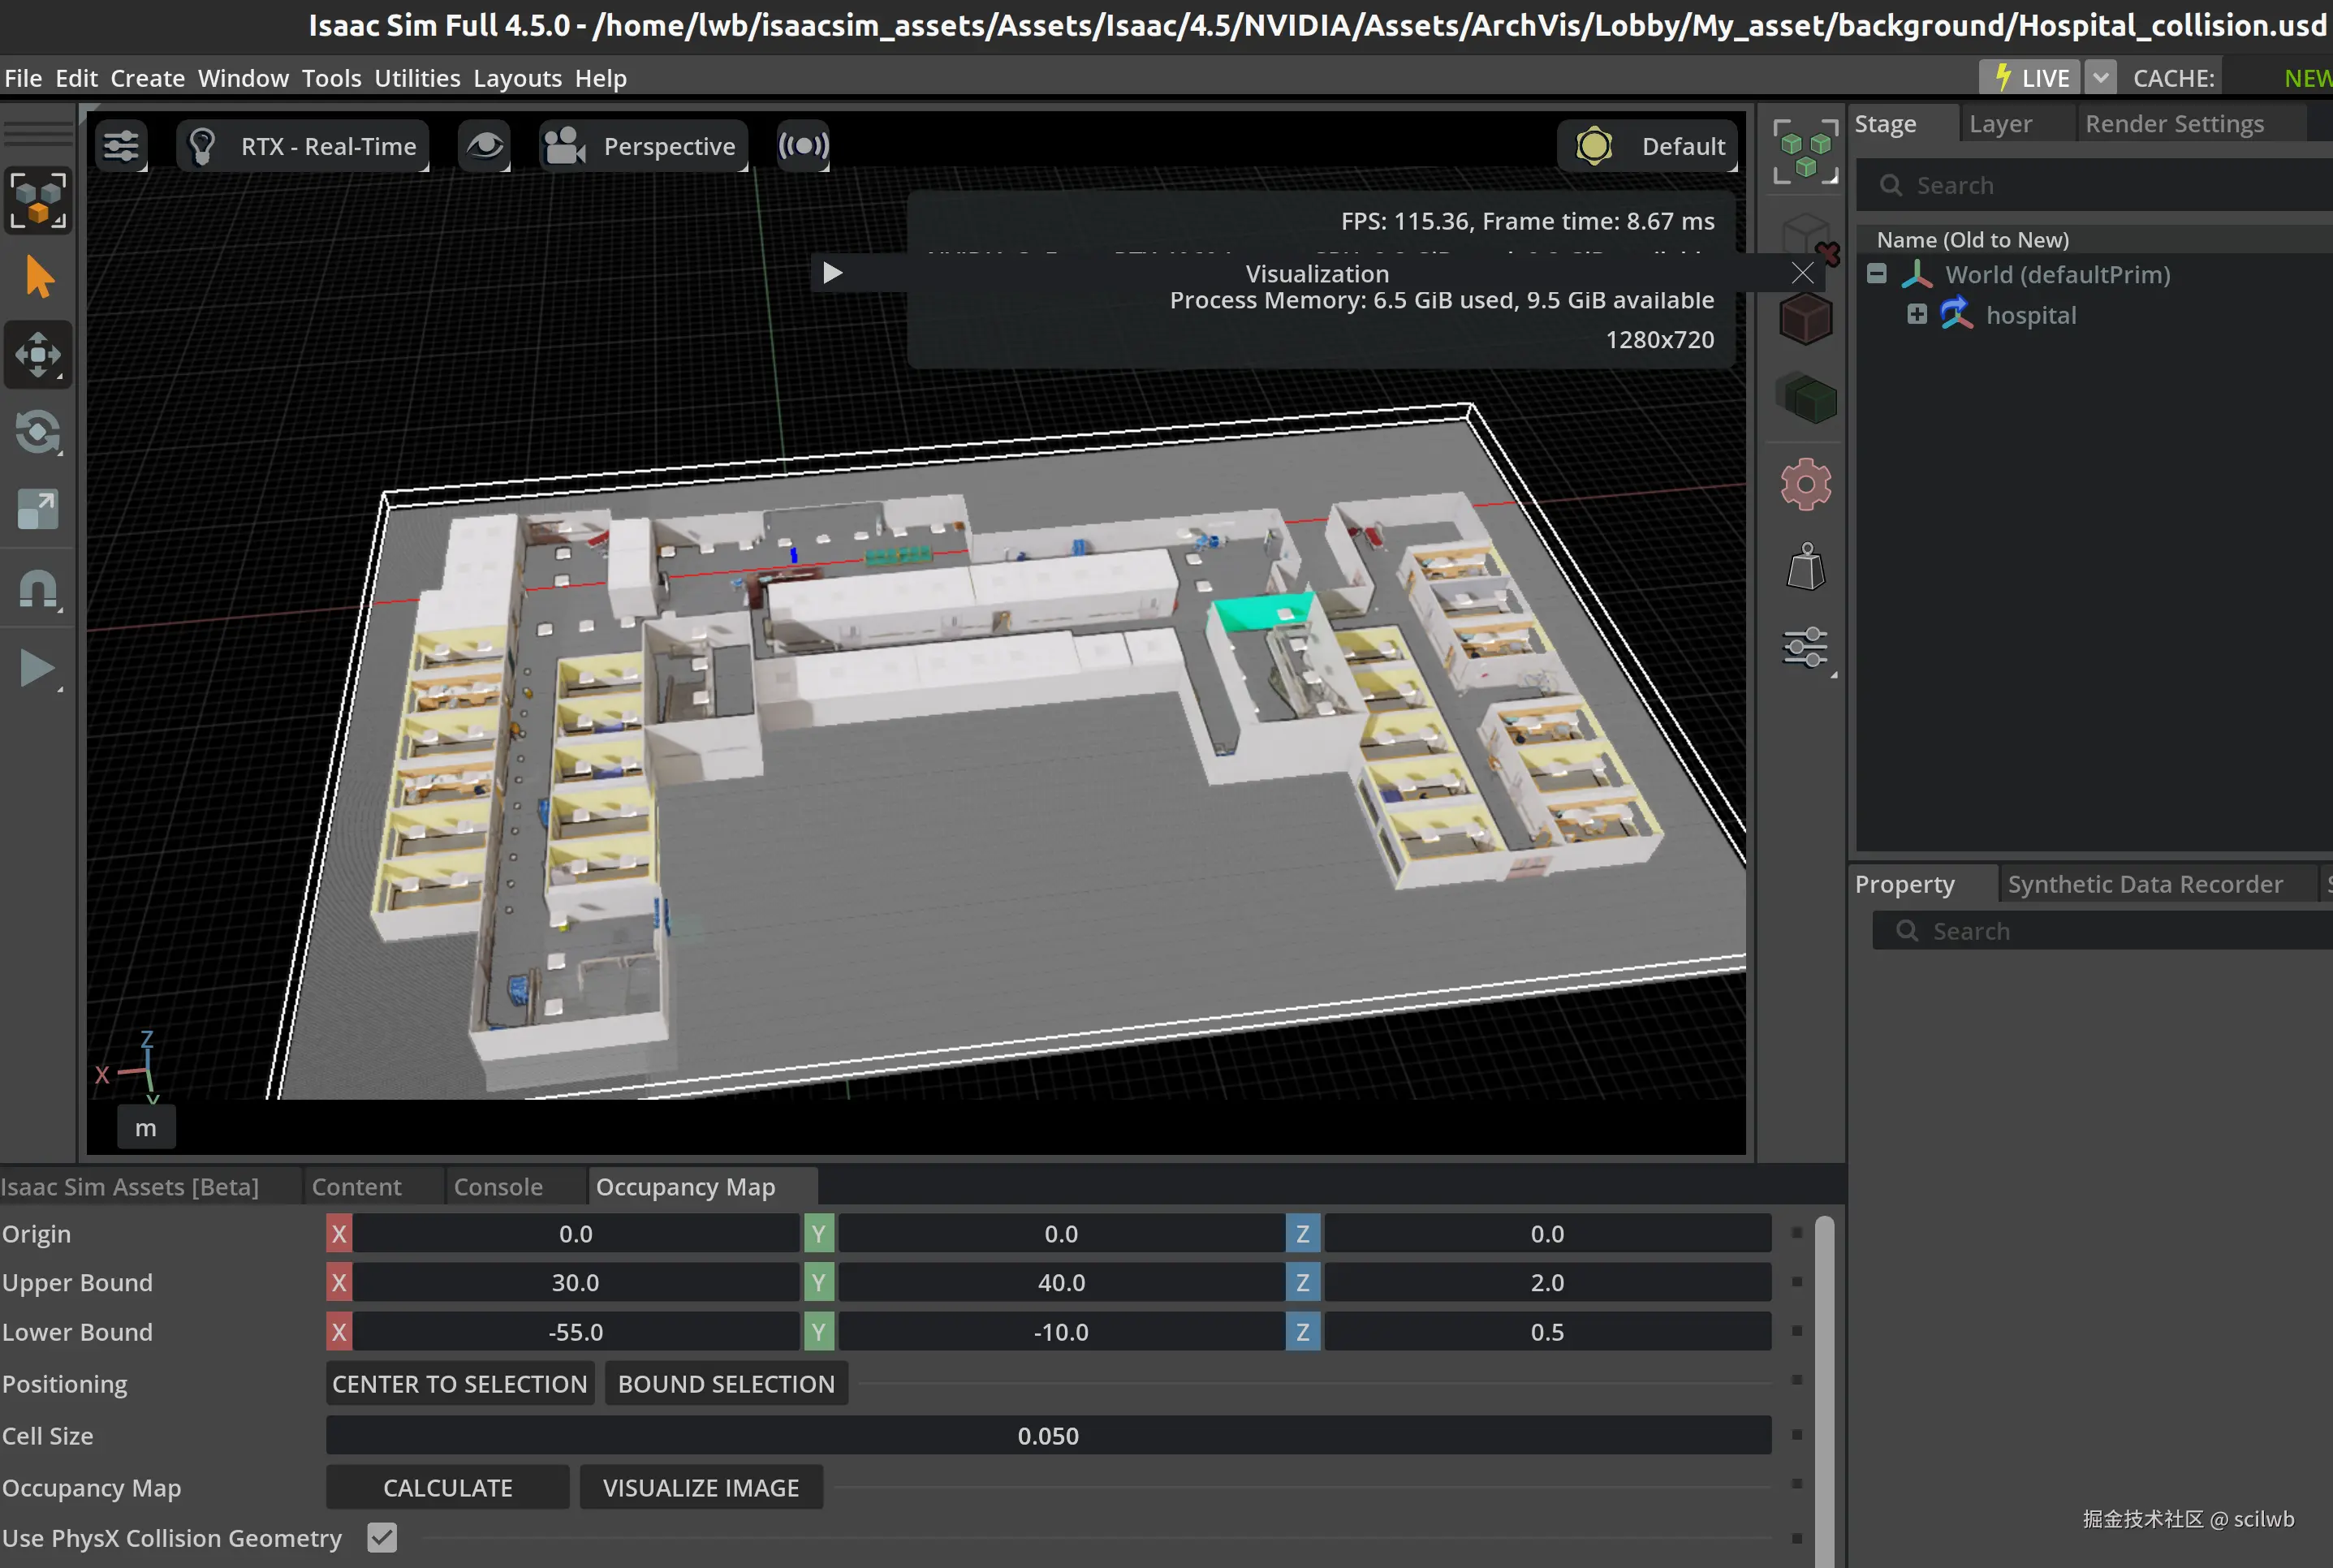The width and height of the screenshot is (2333, 1568).
Task: Click the Cell Size slider field
Action: point(1047,1436)
